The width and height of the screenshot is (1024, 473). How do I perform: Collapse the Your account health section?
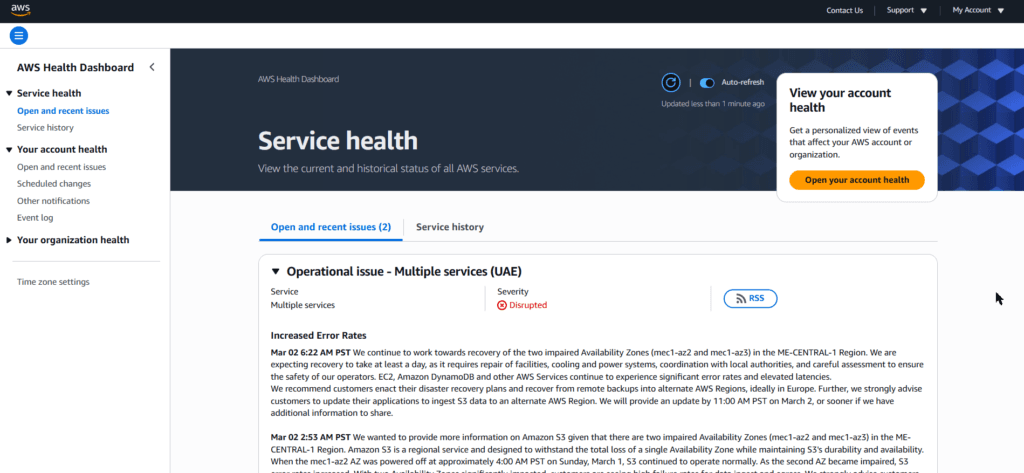coord(9,150)
